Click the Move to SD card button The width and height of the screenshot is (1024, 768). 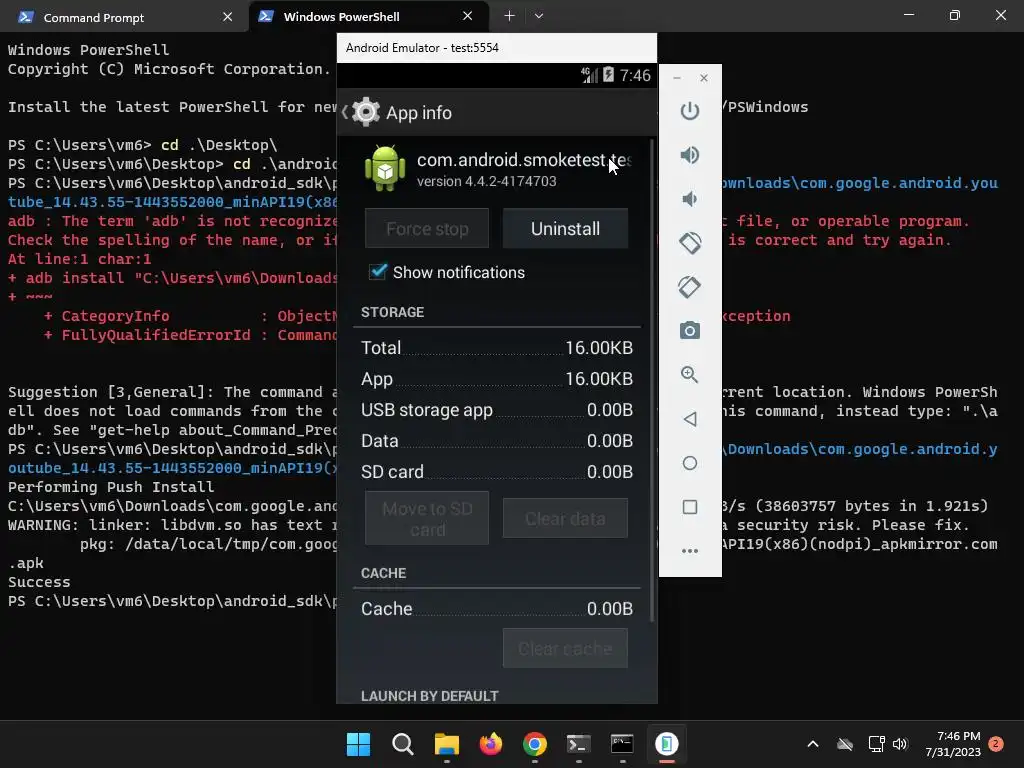pyautogui.click(x=427, y=519)
